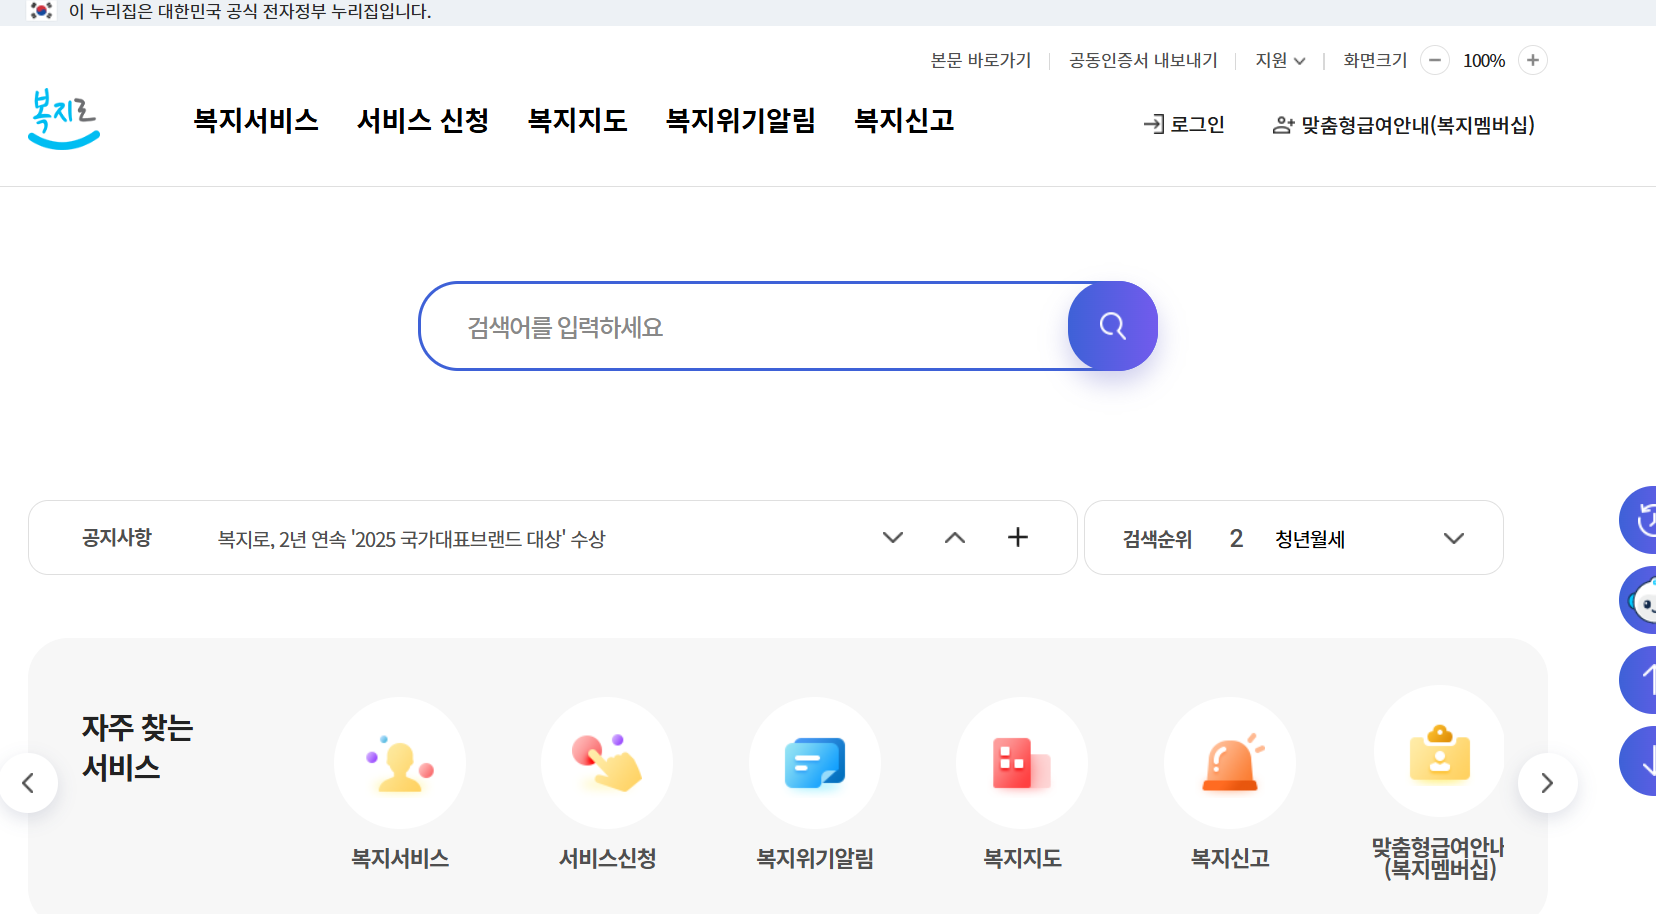Click the 복지위기알림 label under shortcut
The height and width of the screenshot is (914, 1656).
pos(815,858)
